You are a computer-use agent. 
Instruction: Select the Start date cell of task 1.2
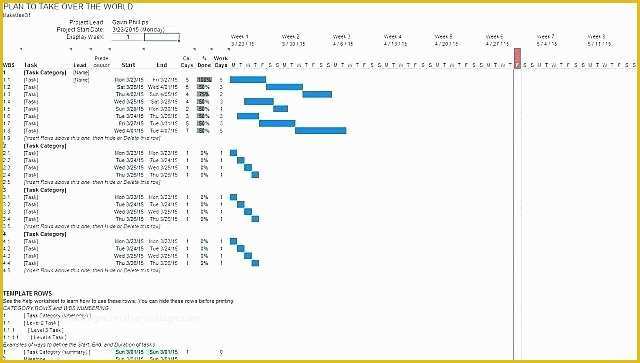(x=129, y=87)
